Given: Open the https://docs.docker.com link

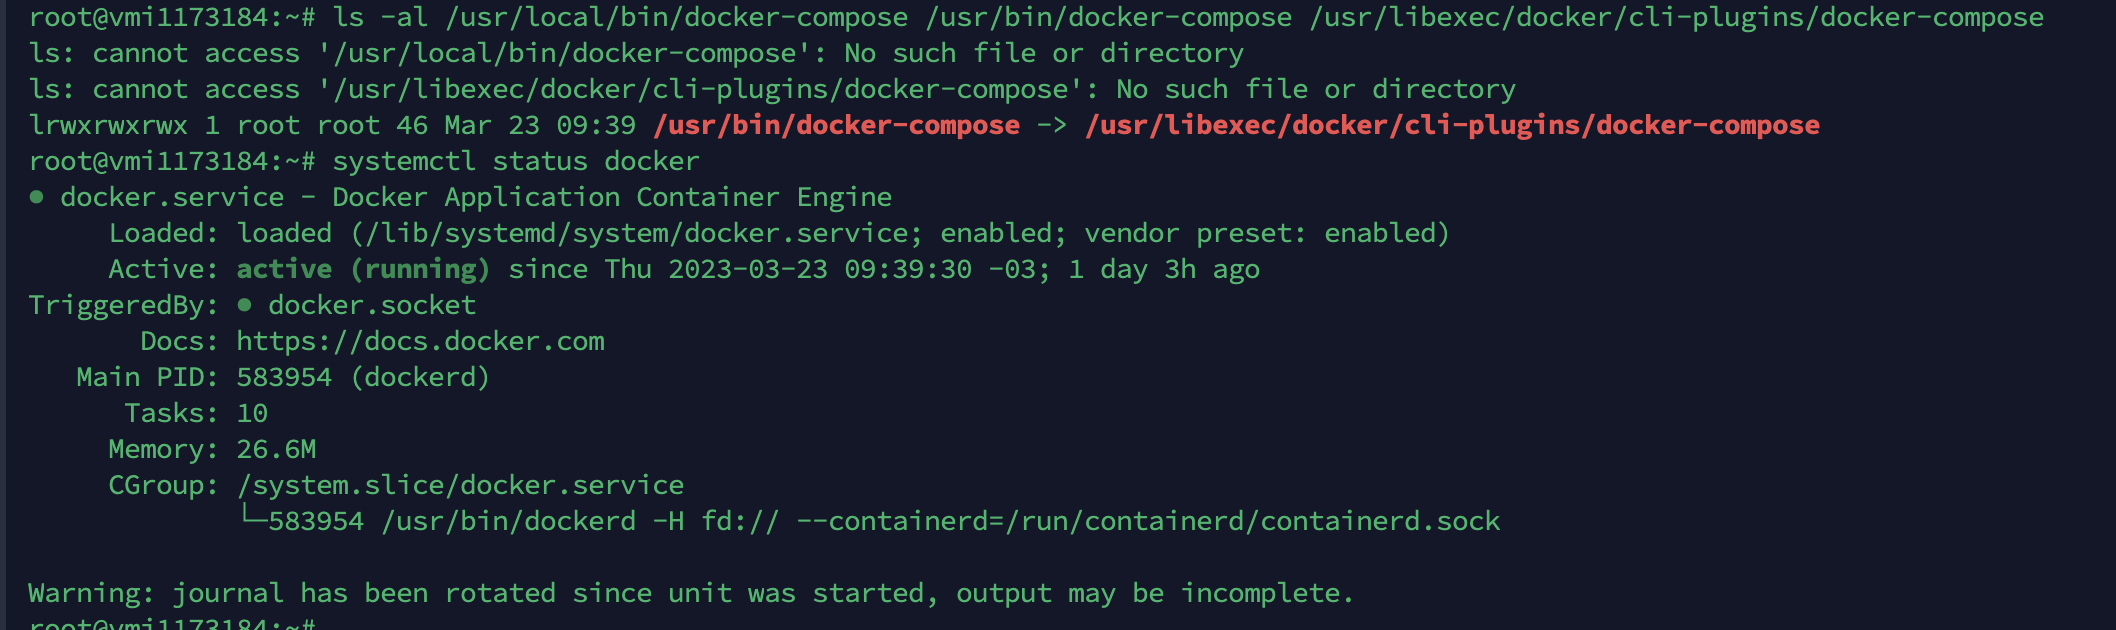Looking at the screenshot, I should pos(420,342).
